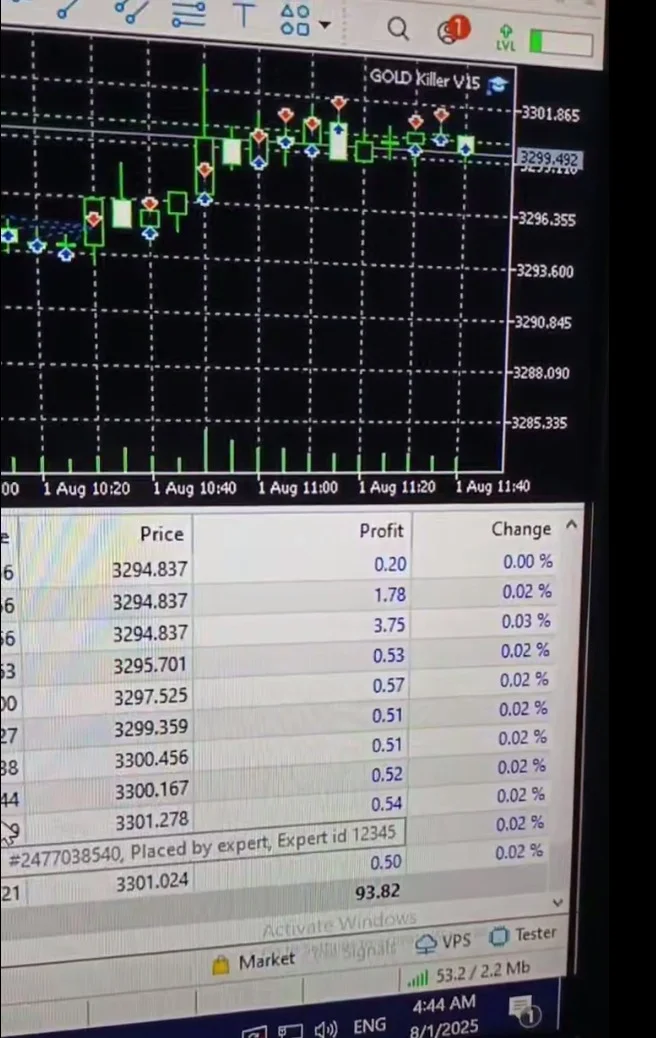656x1038 pixels.
Task: Open the VPS button
Action: pos(443,942)
